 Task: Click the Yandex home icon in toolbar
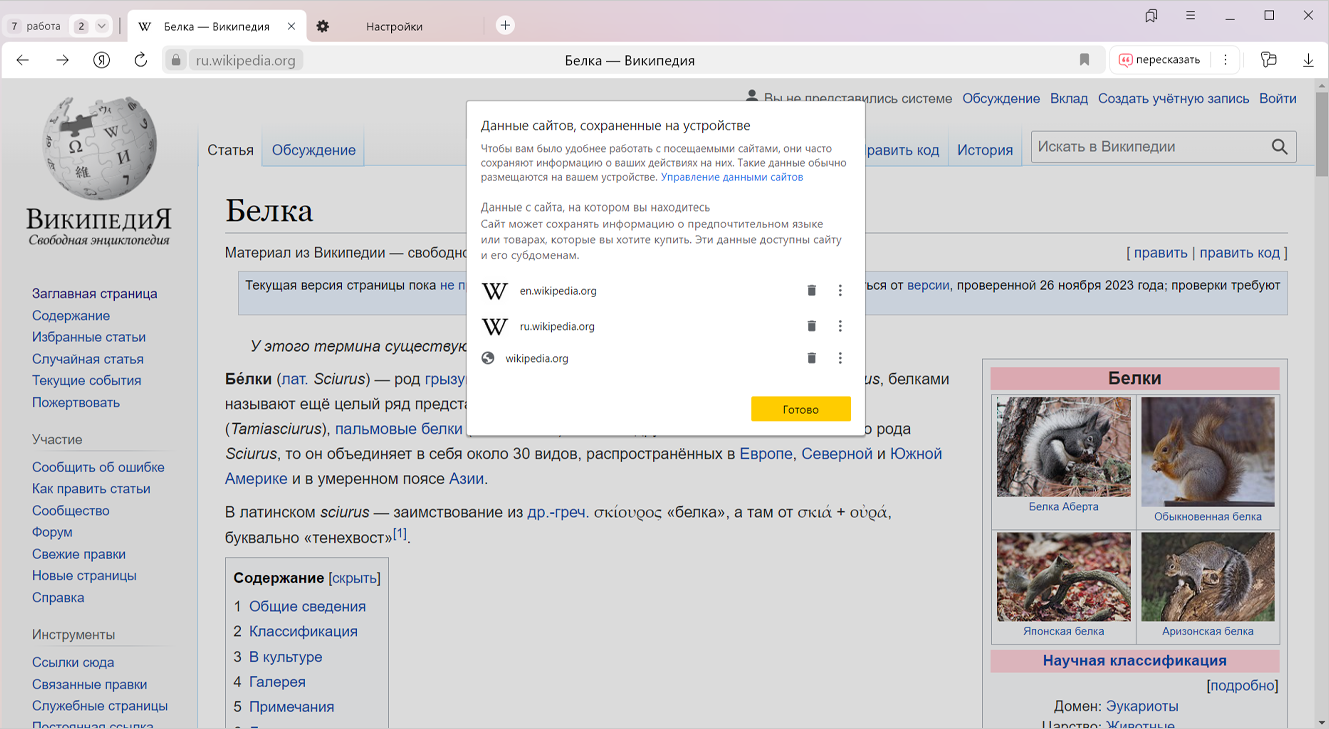[101, 60]
